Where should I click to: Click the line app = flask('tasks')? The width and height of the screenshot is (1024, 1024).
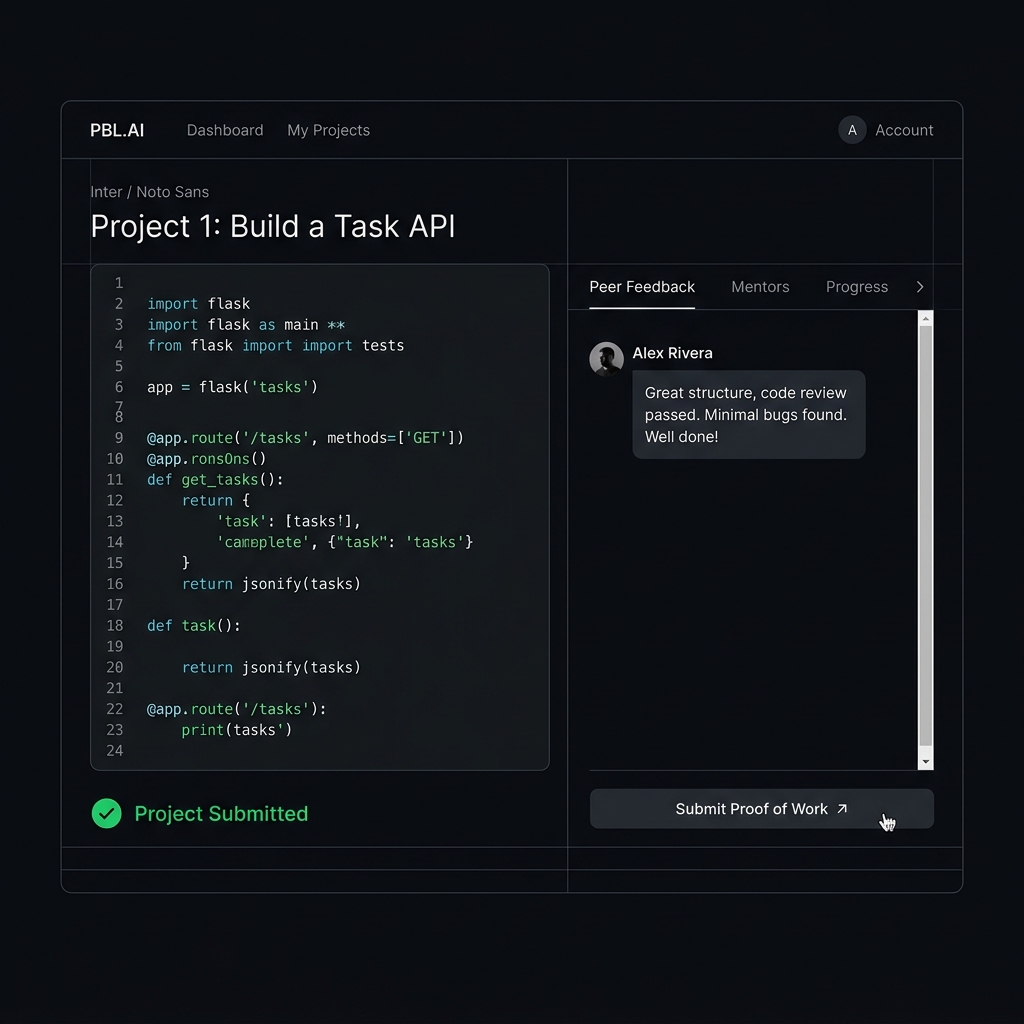coord(232,387)
